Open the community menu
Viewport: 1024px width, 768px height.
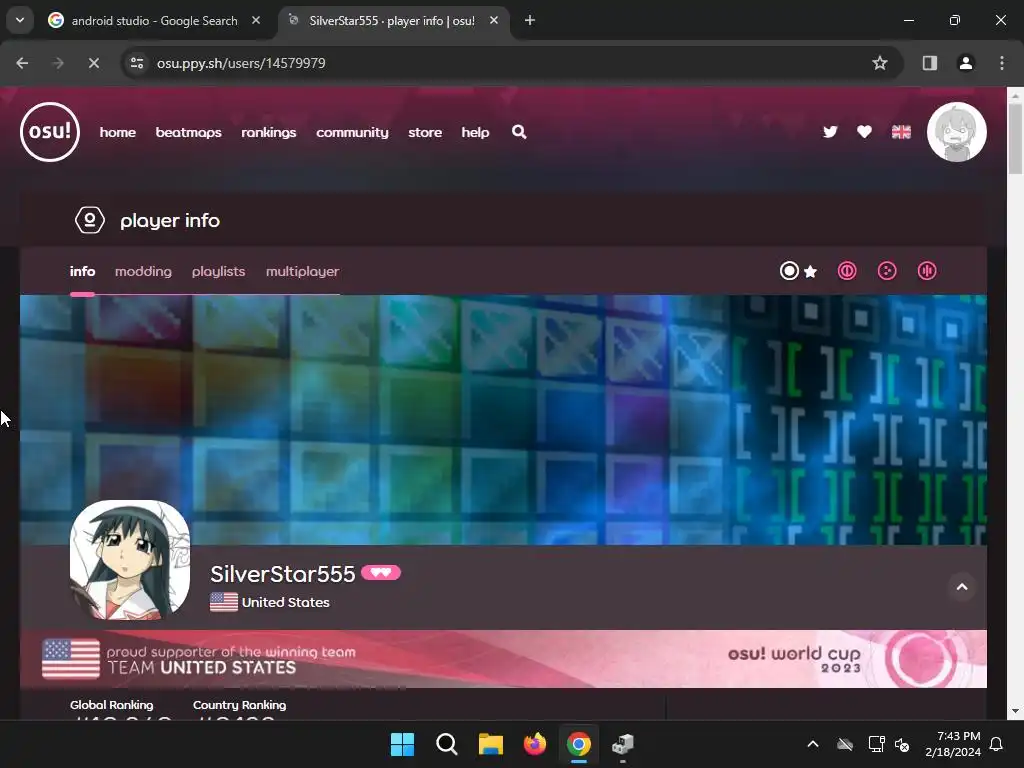pos(352,132)
